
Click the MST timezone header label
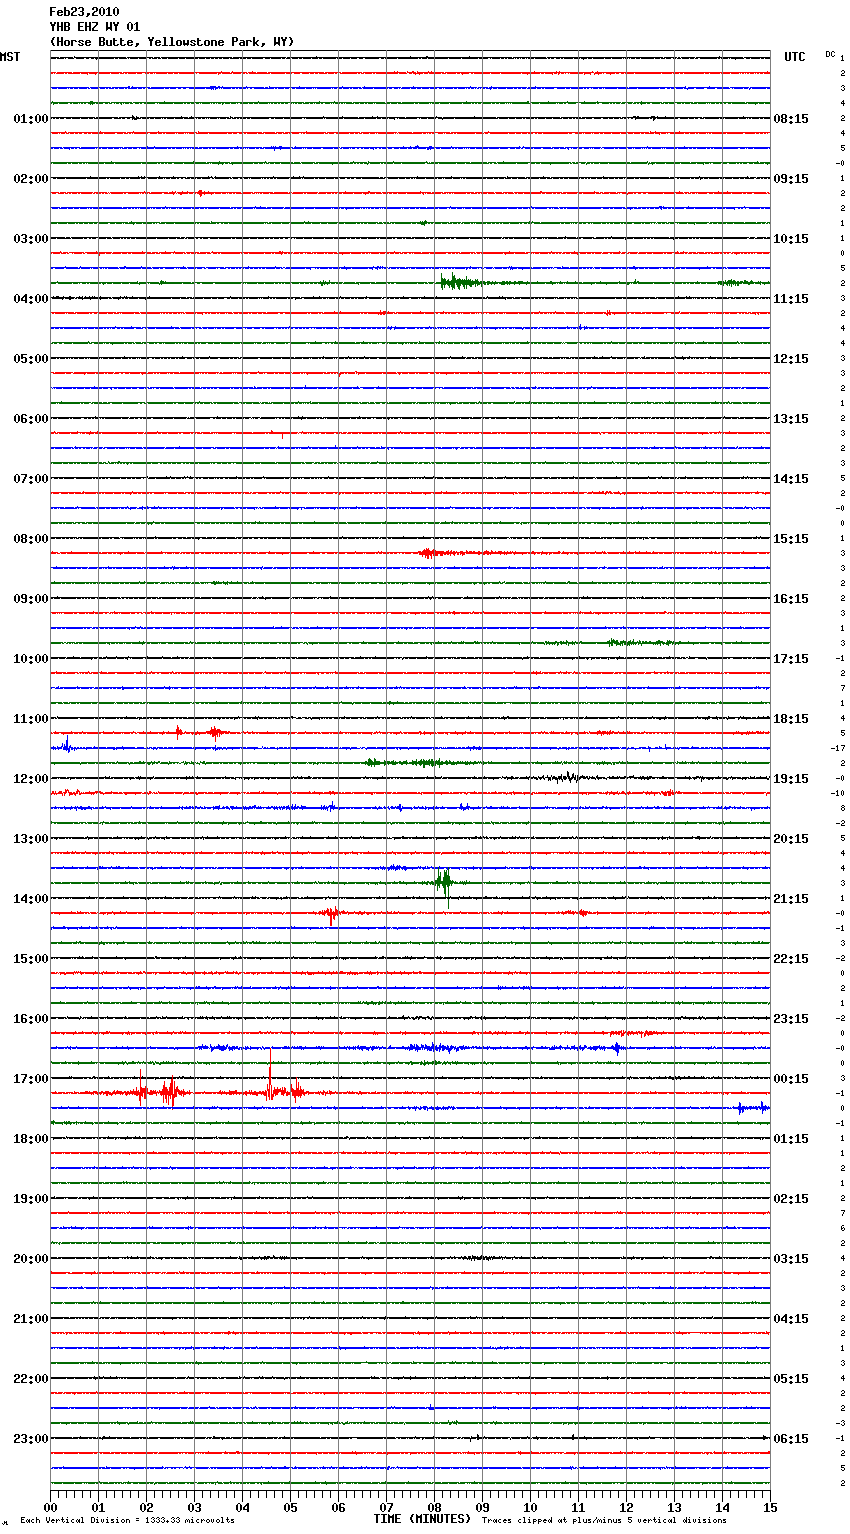(10, 57)
